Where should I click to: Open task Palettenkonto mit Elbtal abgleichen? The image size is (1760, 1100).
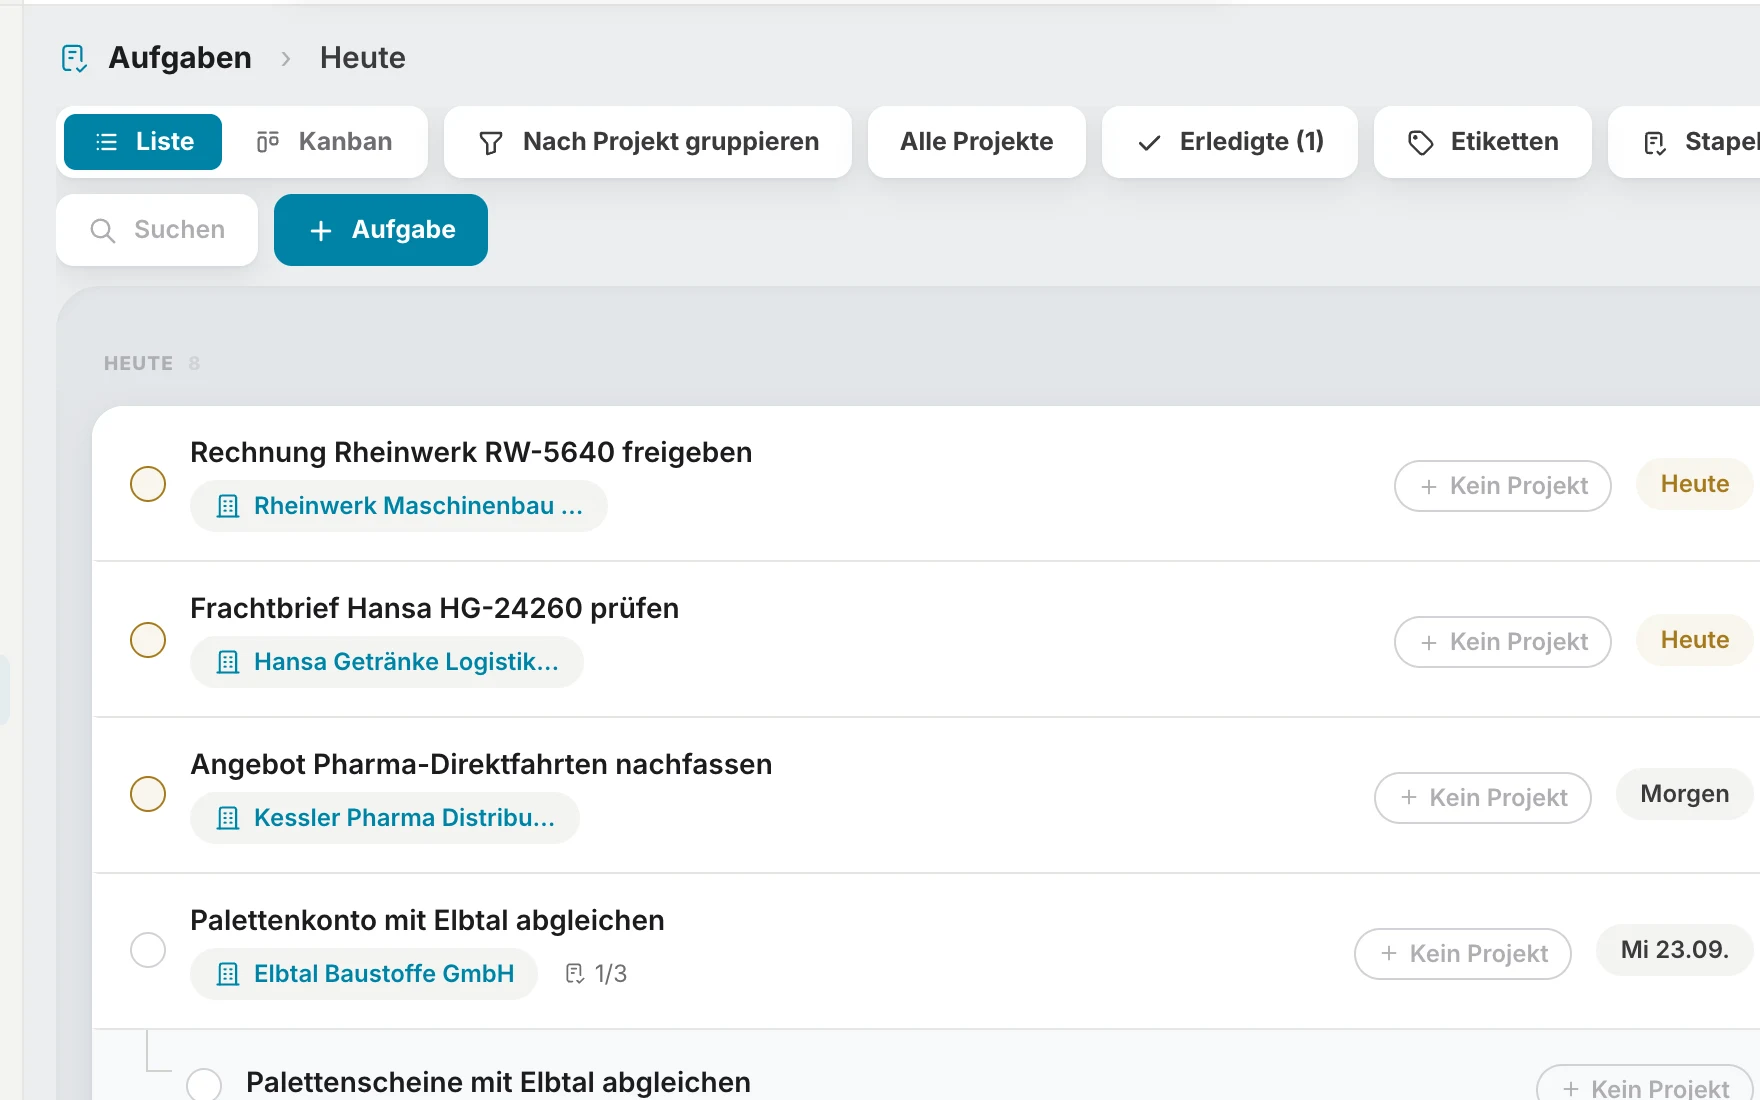pos(427,920)
